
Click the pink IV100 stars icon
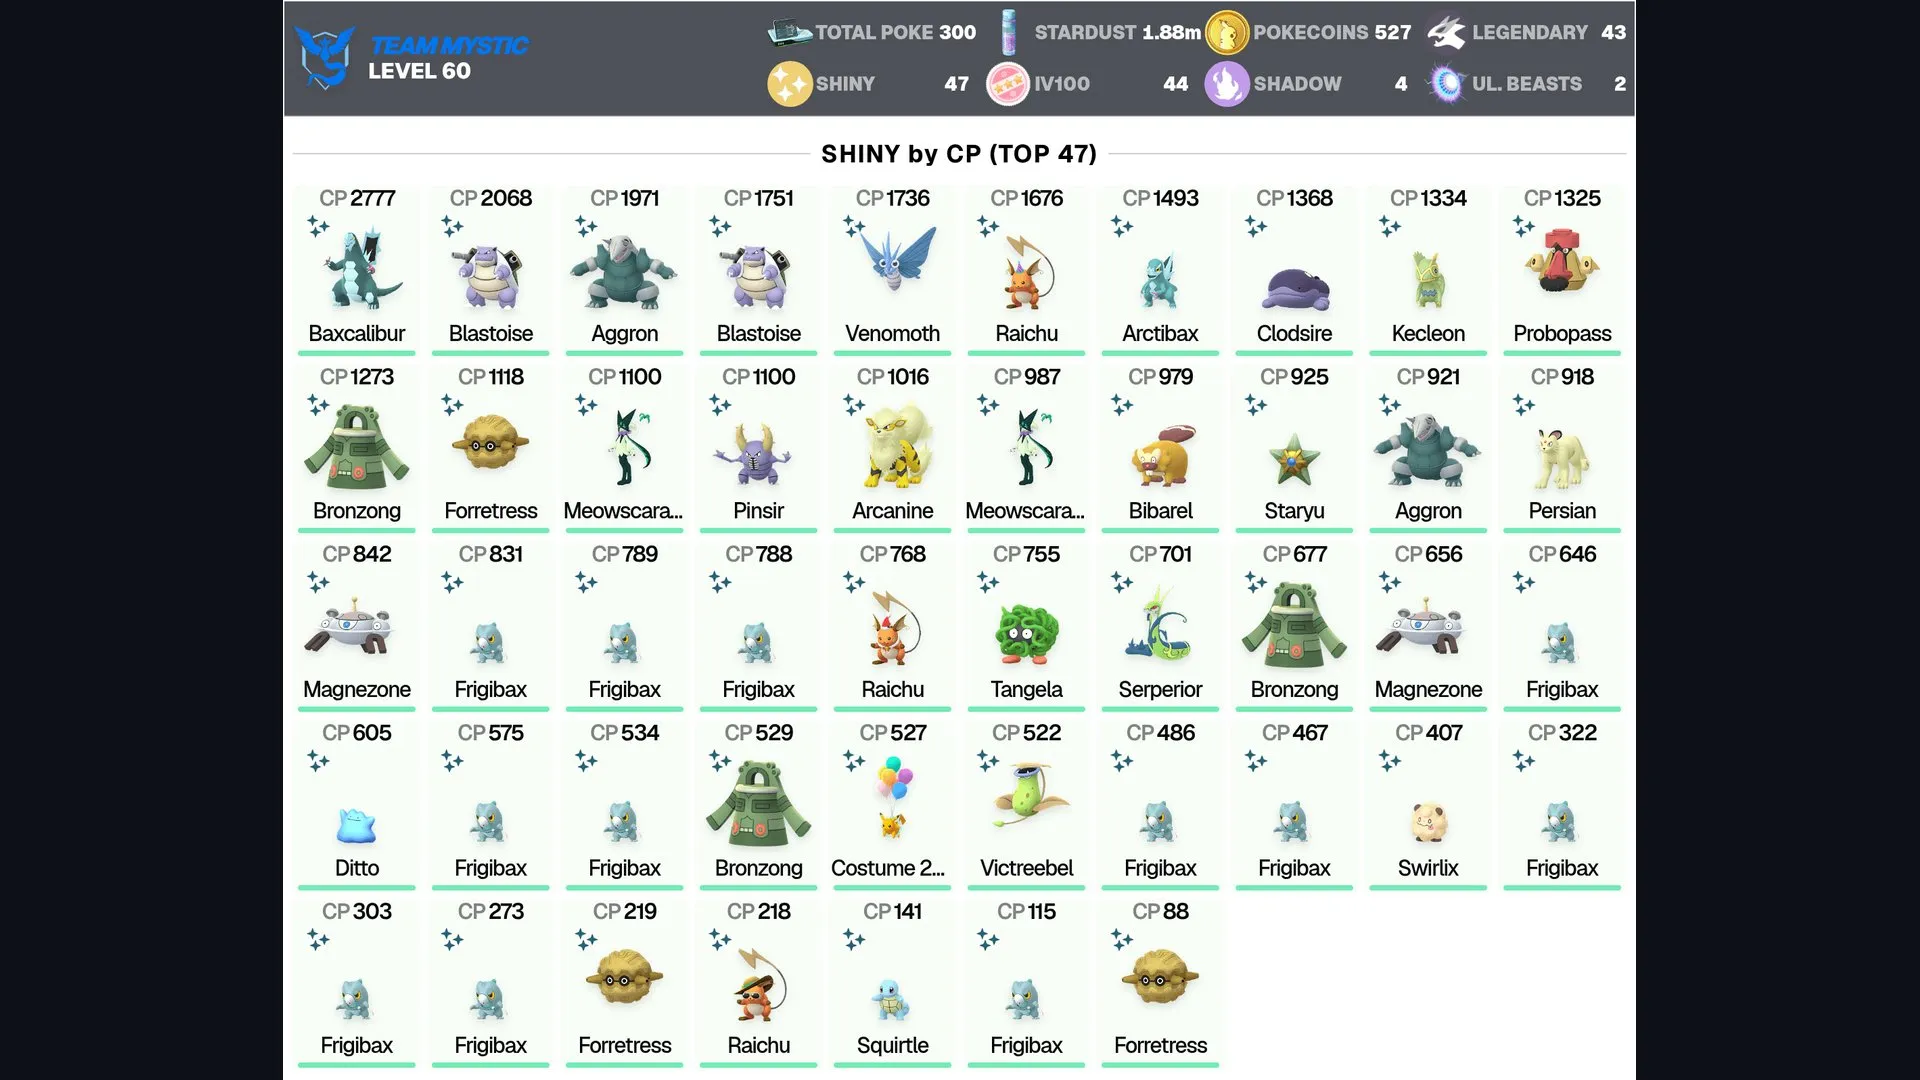click(x=1008, y=84)
